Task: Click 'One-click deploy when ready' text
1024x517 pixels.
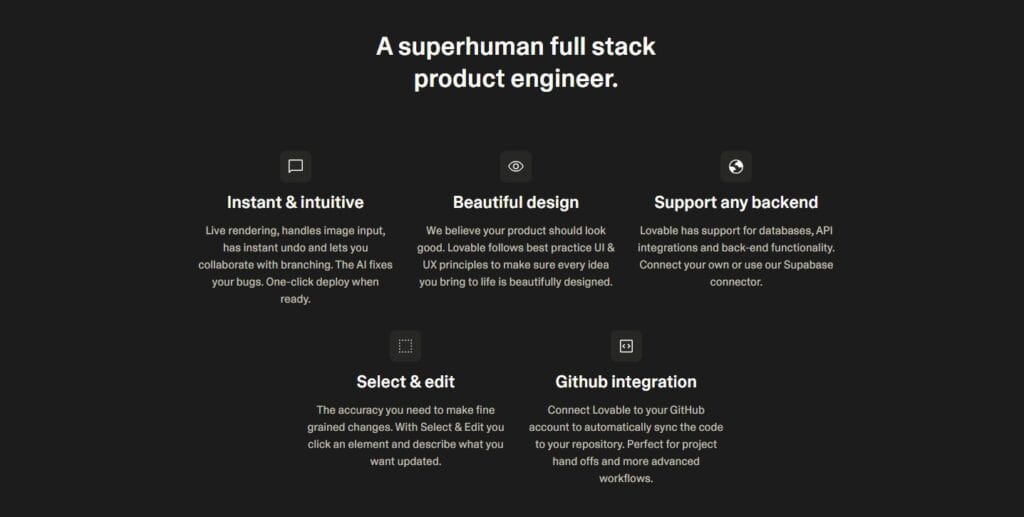Action: click(x=323, y=290)
